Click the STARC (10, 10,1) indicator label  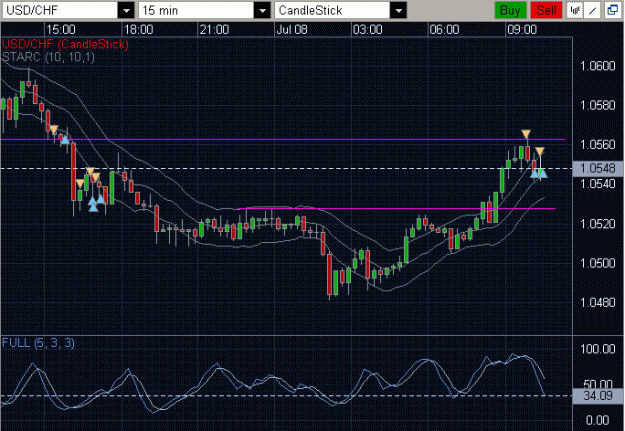(x=48, y=57)
